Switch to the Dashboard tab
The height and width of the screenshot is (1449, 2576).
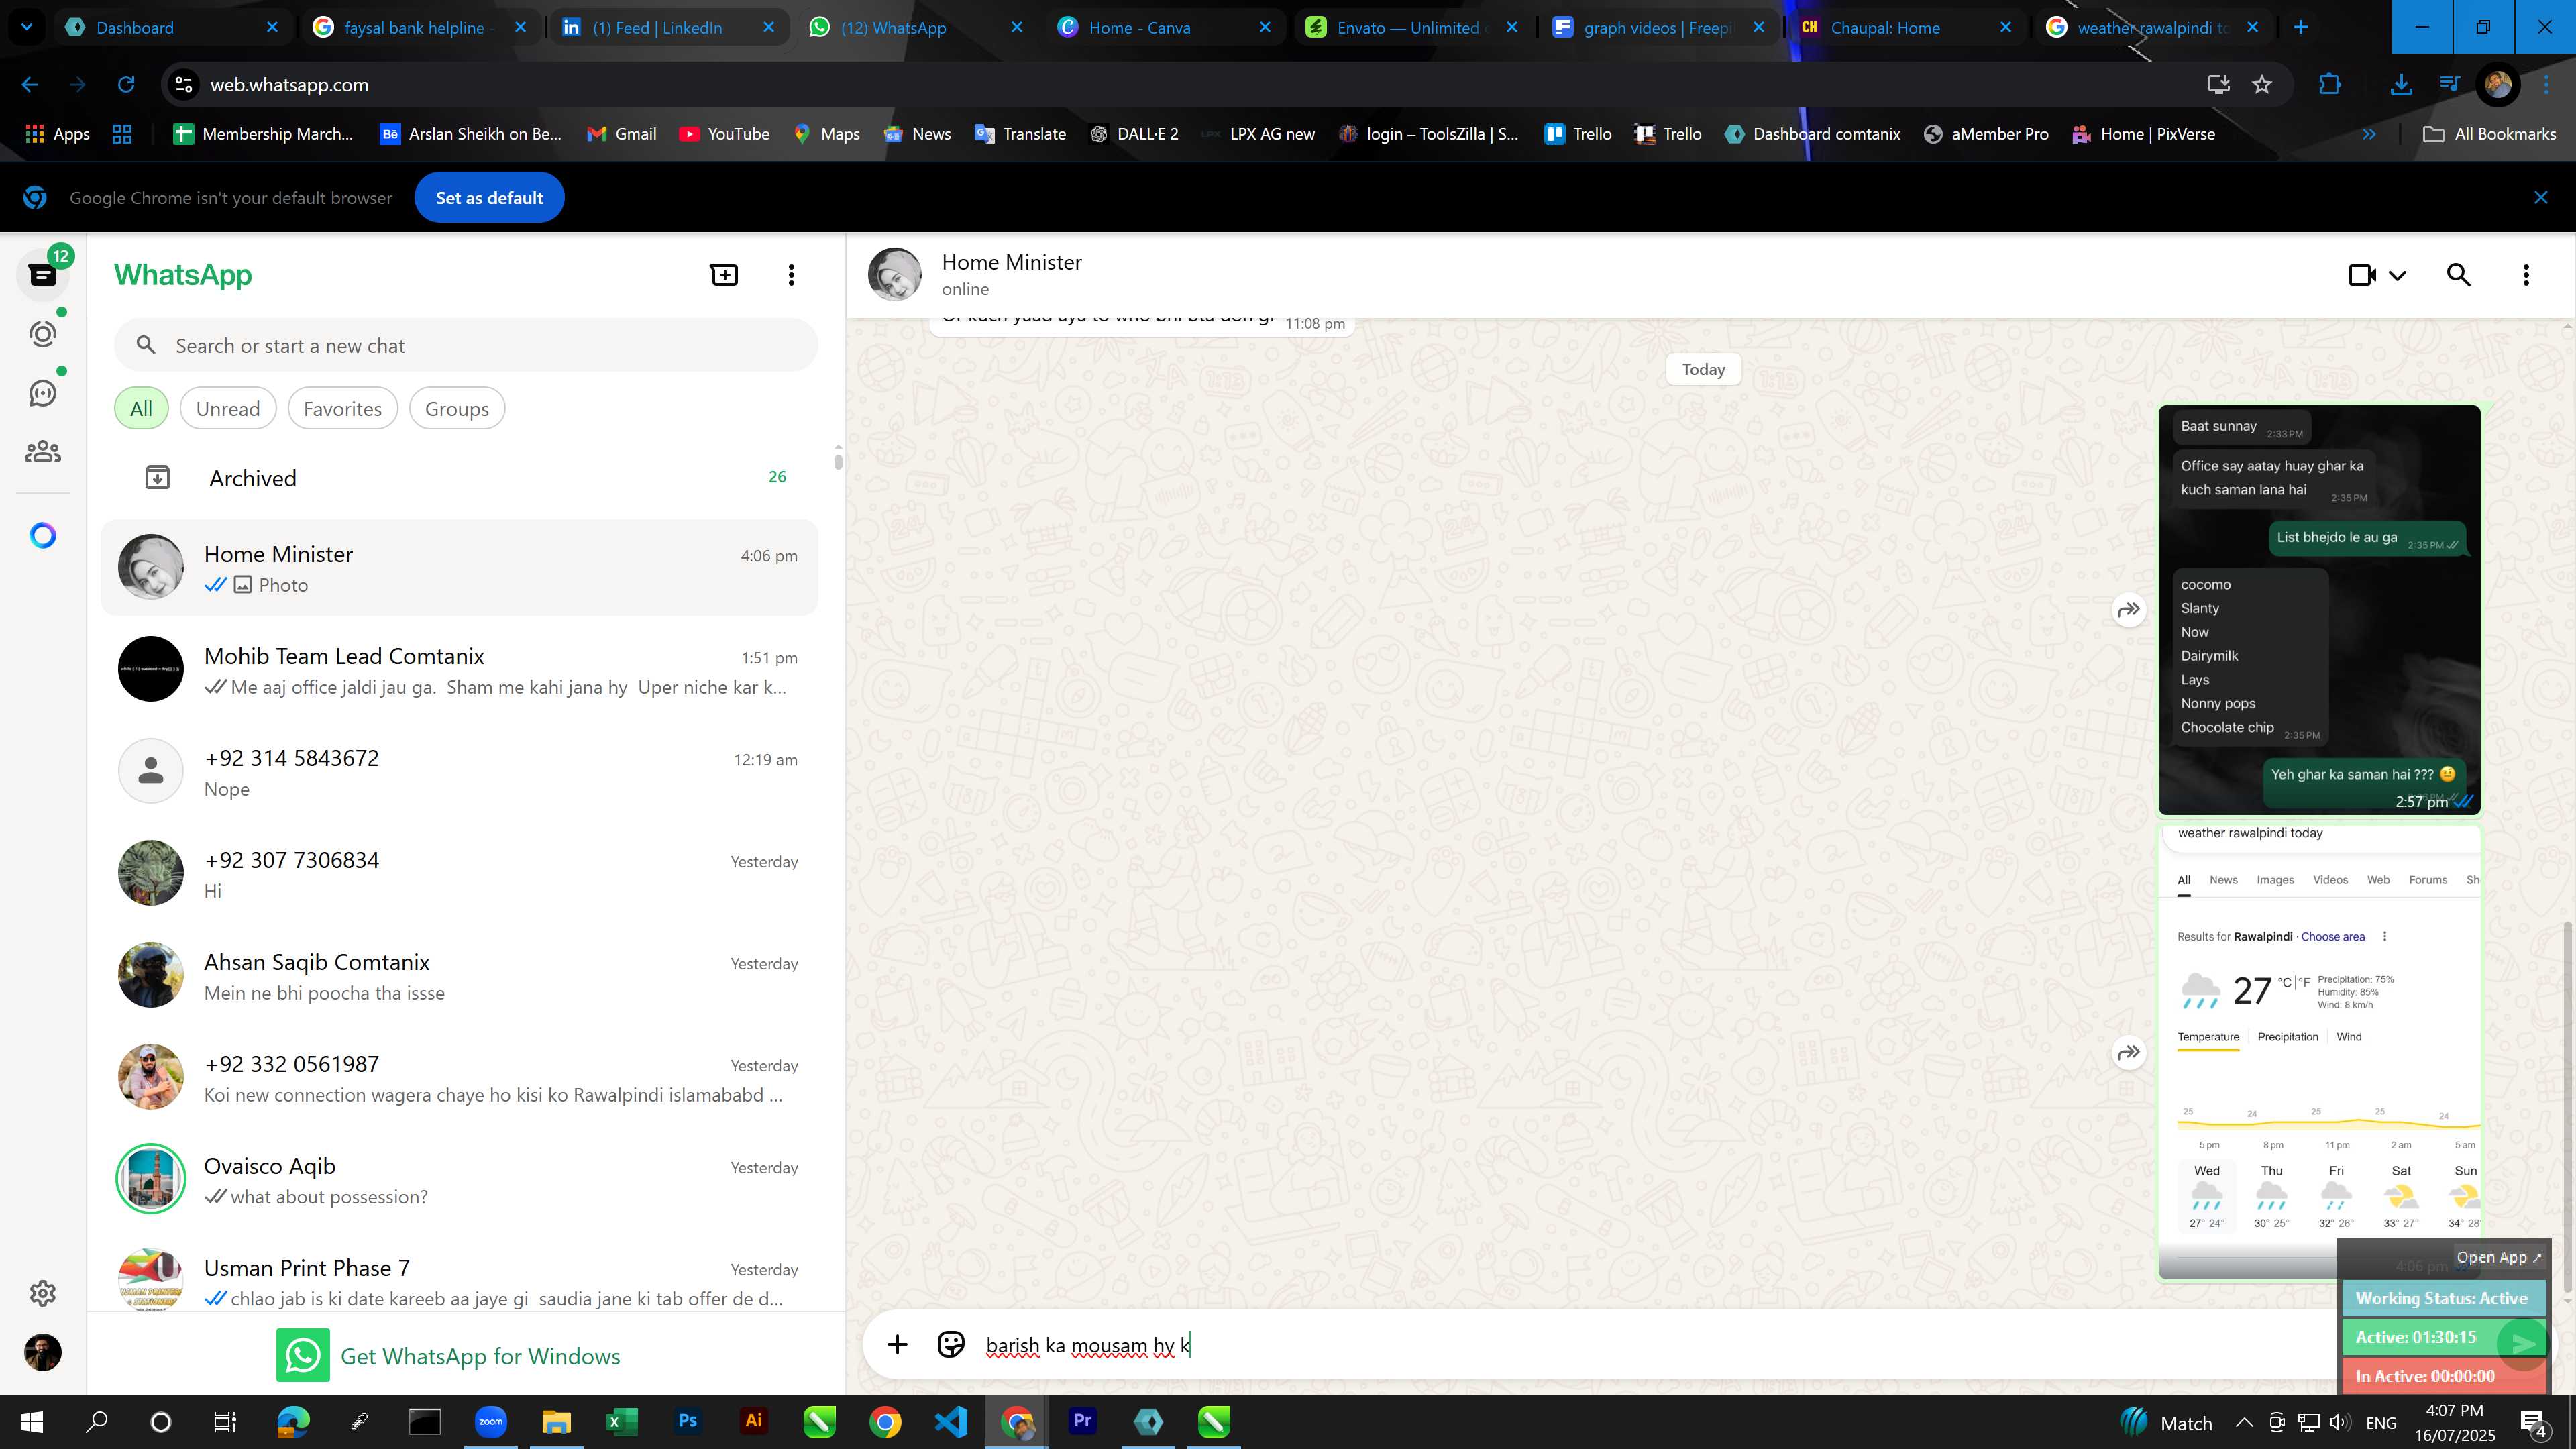172,27
